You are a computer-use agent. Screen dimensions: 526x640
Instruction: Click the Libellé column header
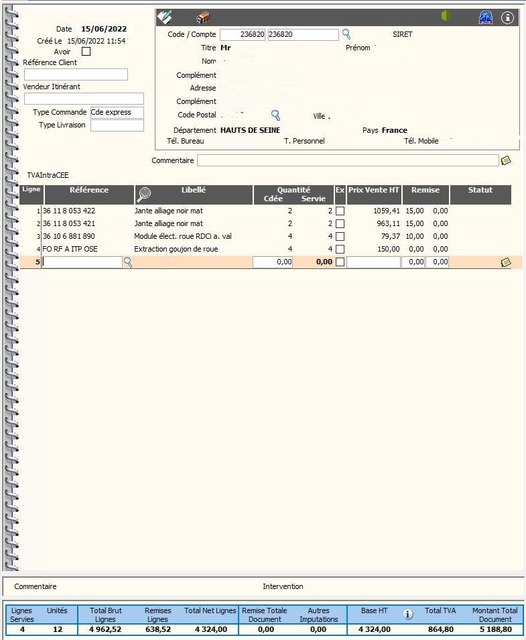pyautogui.click(x=194, y=194)
